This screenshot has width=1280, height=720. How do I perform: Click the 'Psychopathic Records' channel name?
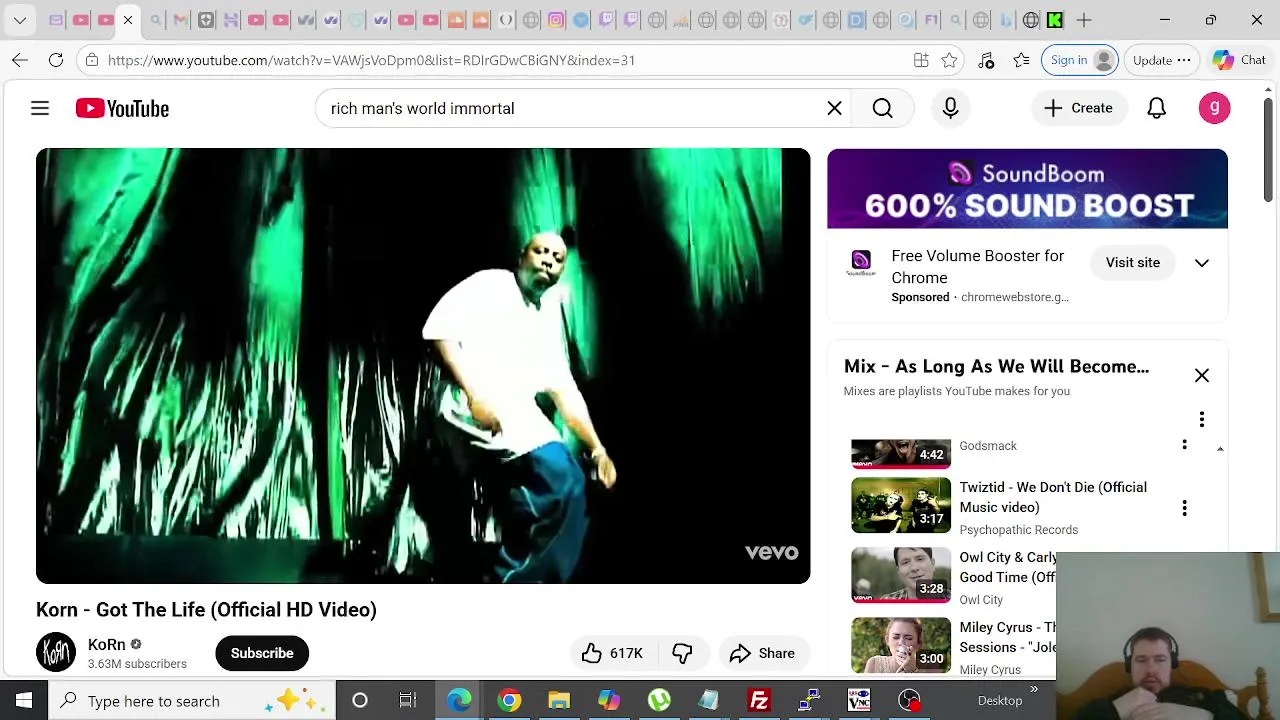[x=1018, y=530]
